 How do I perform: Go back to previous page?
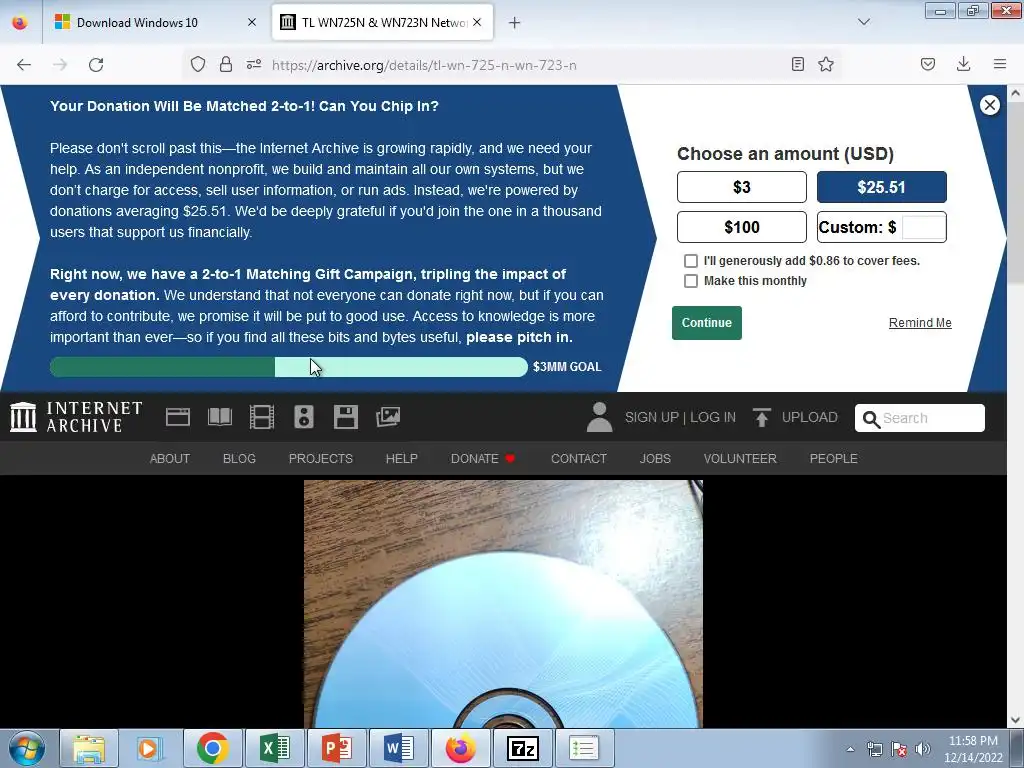(x=24, y=65)
